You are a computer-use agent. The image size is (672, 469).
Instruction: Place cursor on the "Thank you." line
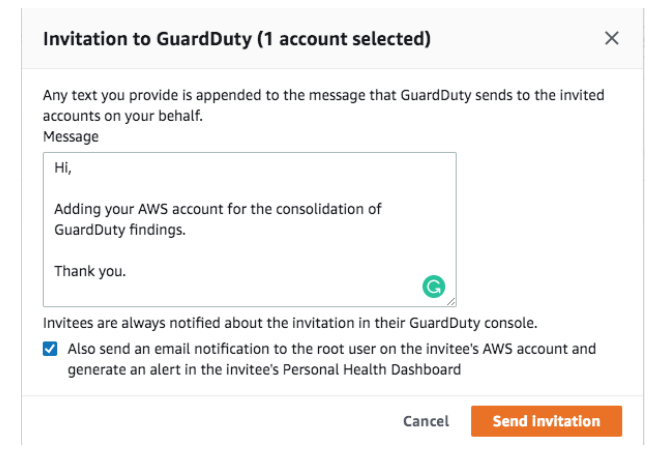click(90, 270)
